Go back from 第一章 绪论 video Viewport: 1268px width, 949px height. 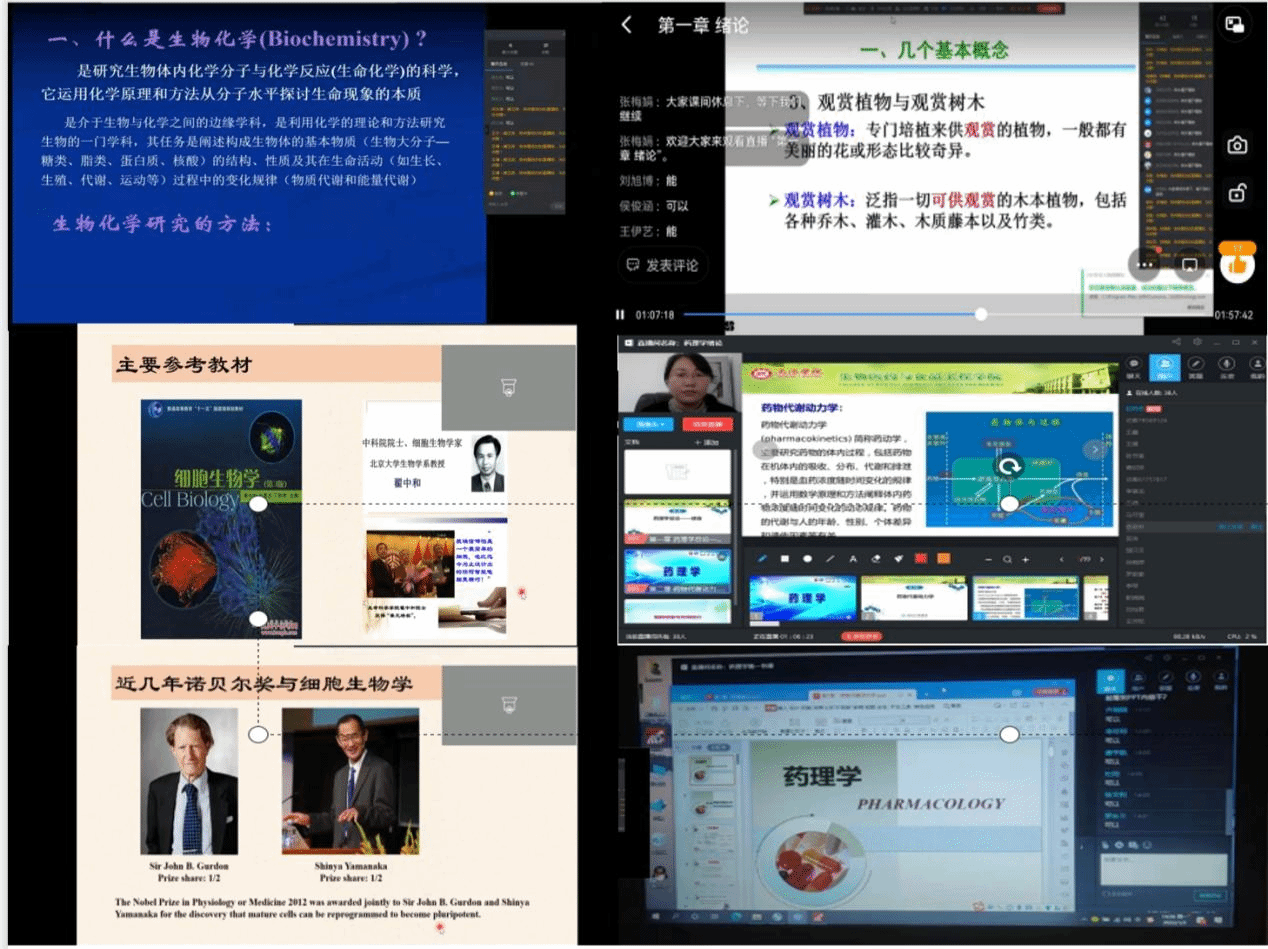(627, 25)
